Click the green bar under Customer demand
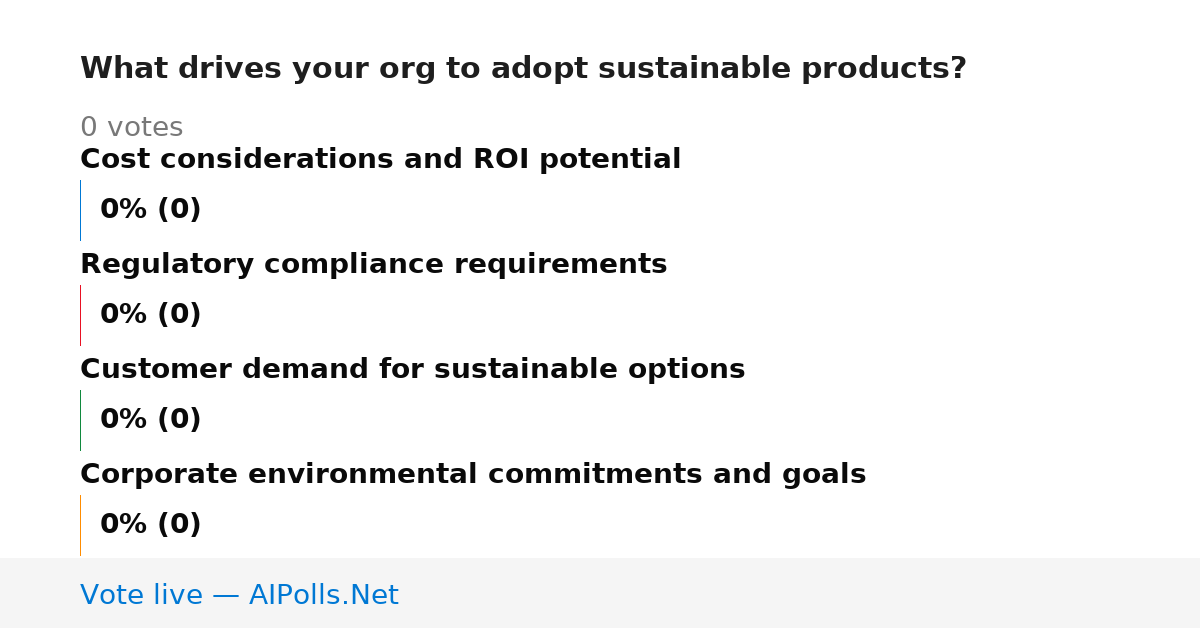The height and width of the screenshot is (628, 1200). tap(80, 420)
